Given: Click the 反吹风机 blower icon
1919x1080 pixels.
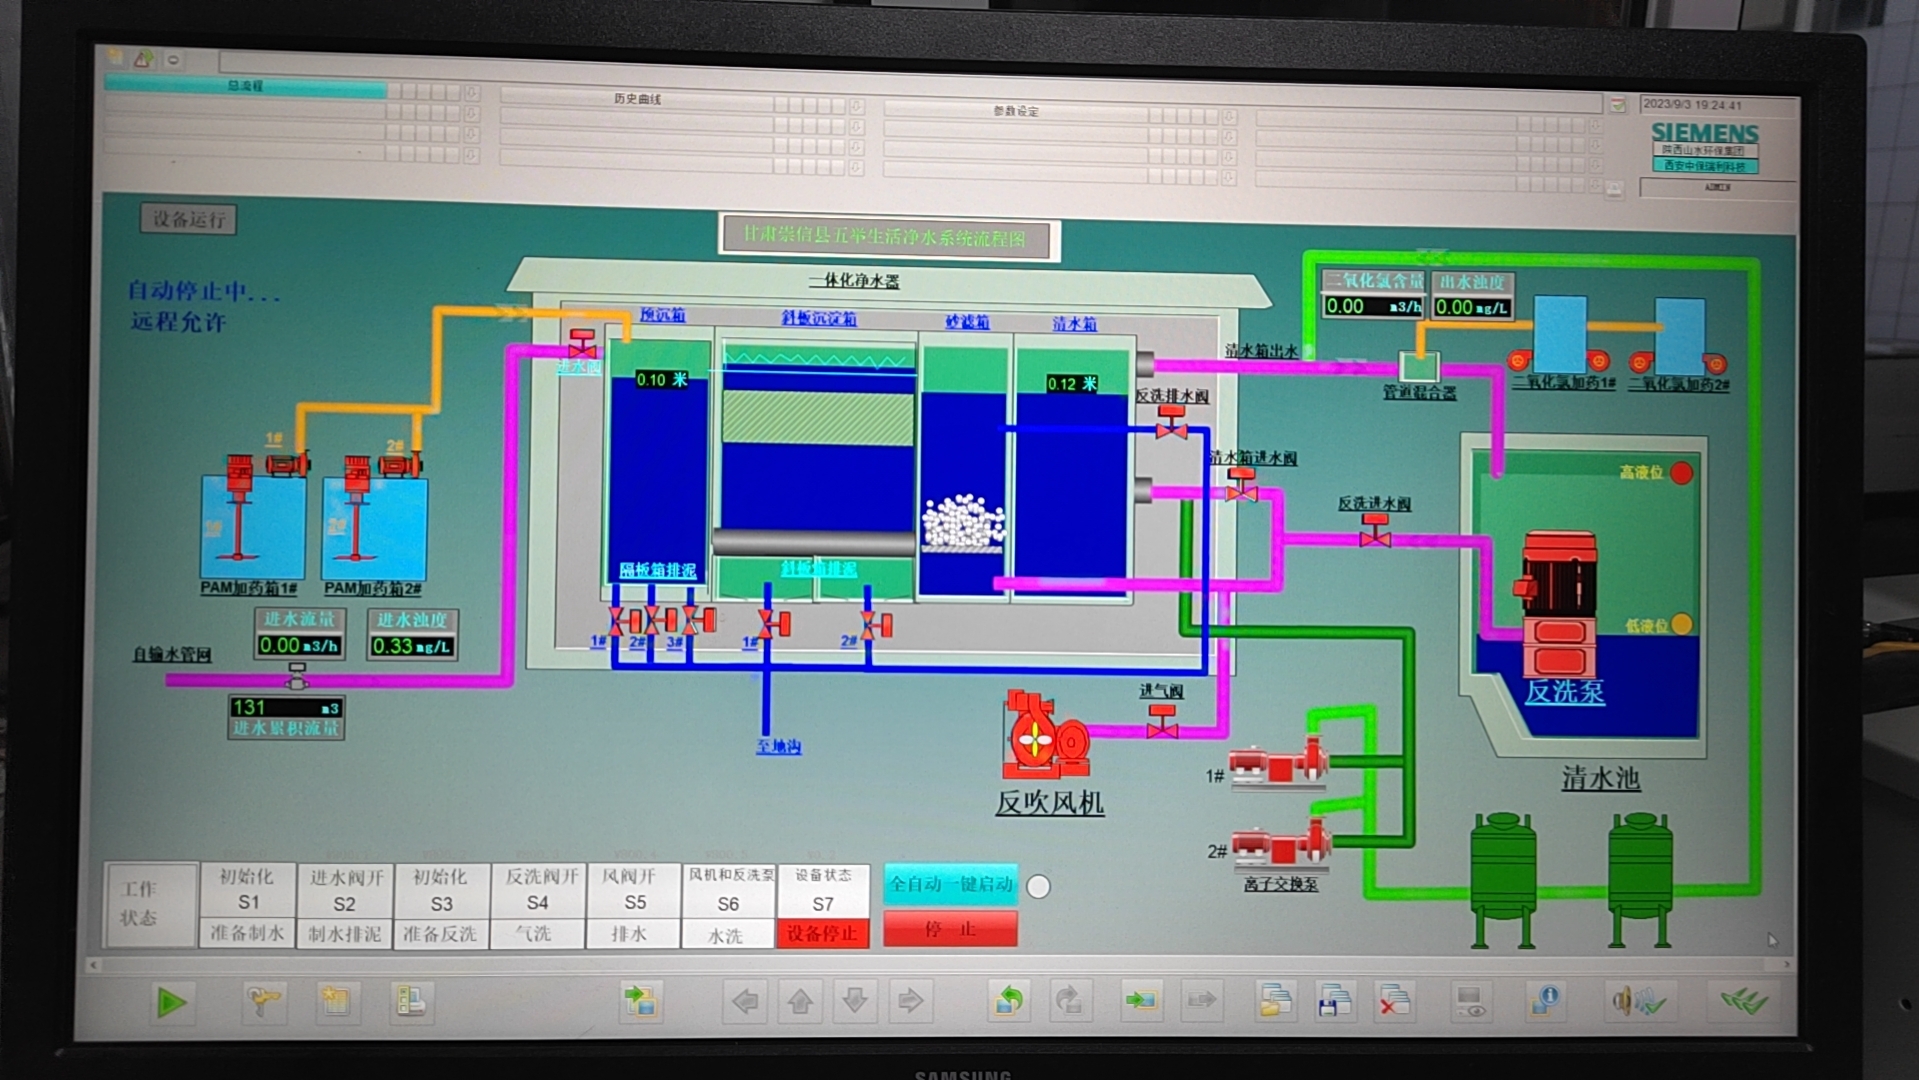Looking at the screenshot, I should pyautogui.click(x=1044, y=737).
